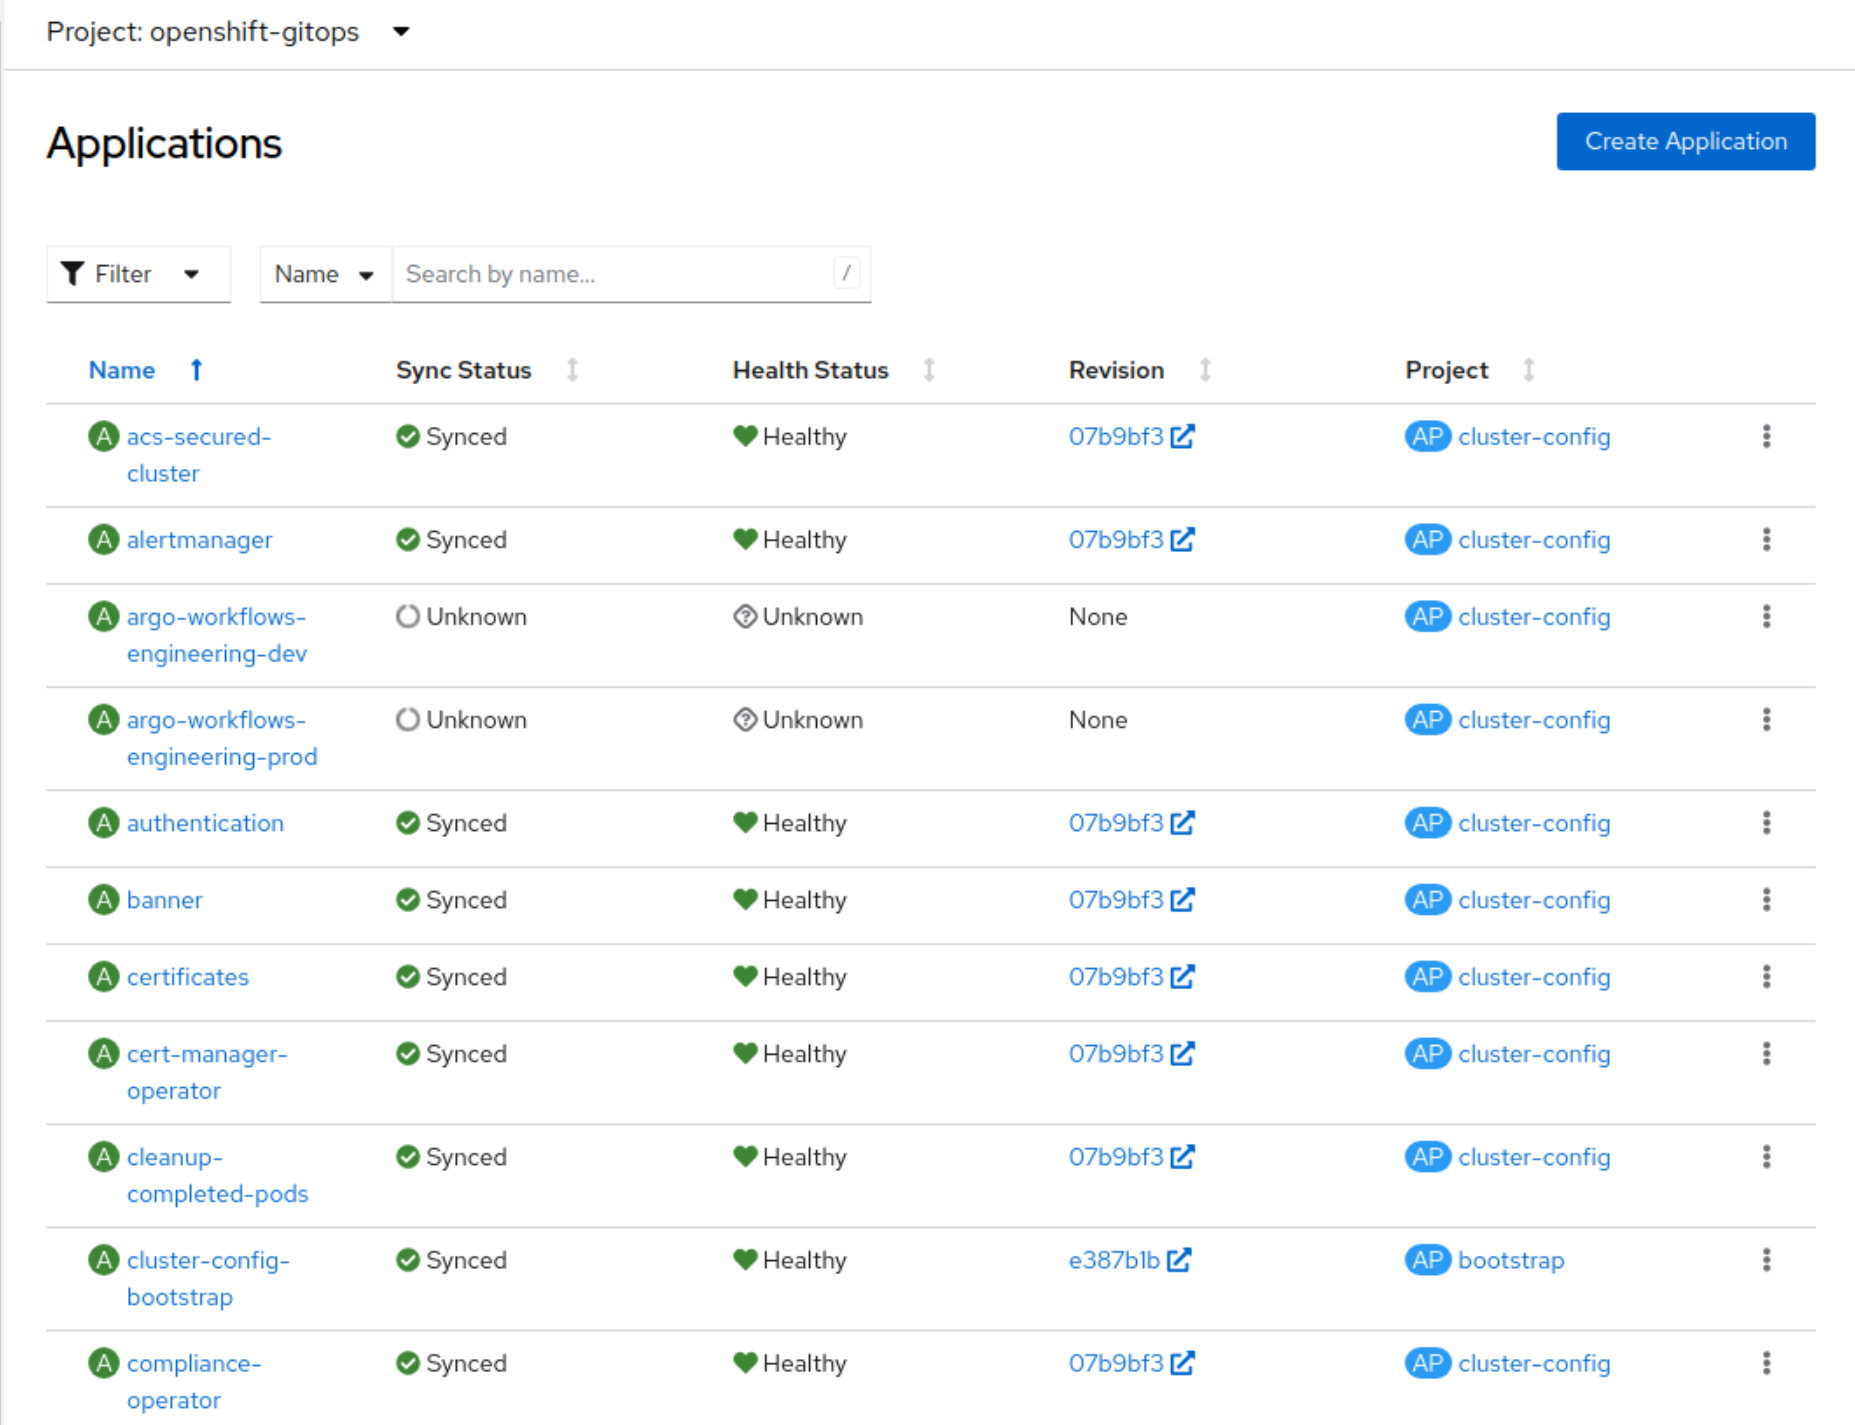The height and width of the screenshot is (1425, 1855).
Task: Sort table by Revision column
Action: coord(1140,370)
